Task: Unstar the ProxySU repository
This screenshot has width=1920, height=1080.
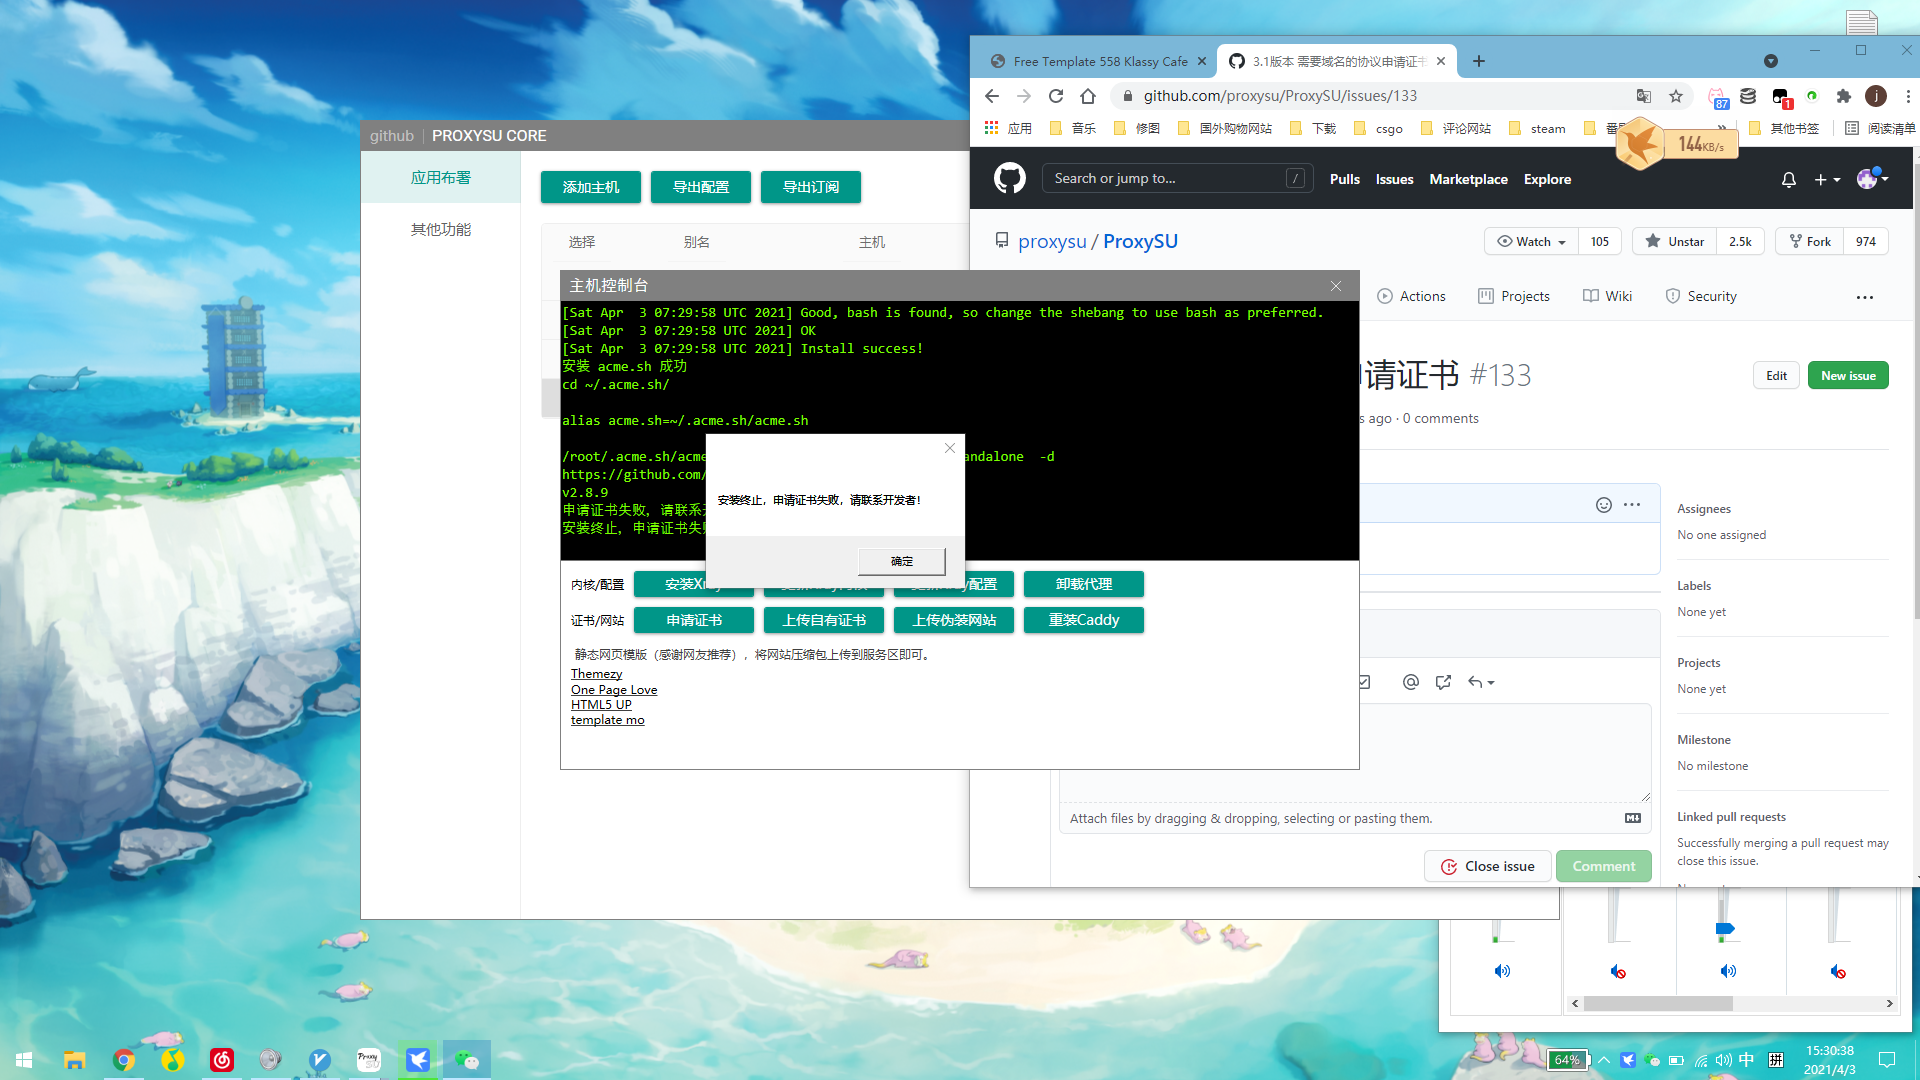Action: (x=1675, y=241)
